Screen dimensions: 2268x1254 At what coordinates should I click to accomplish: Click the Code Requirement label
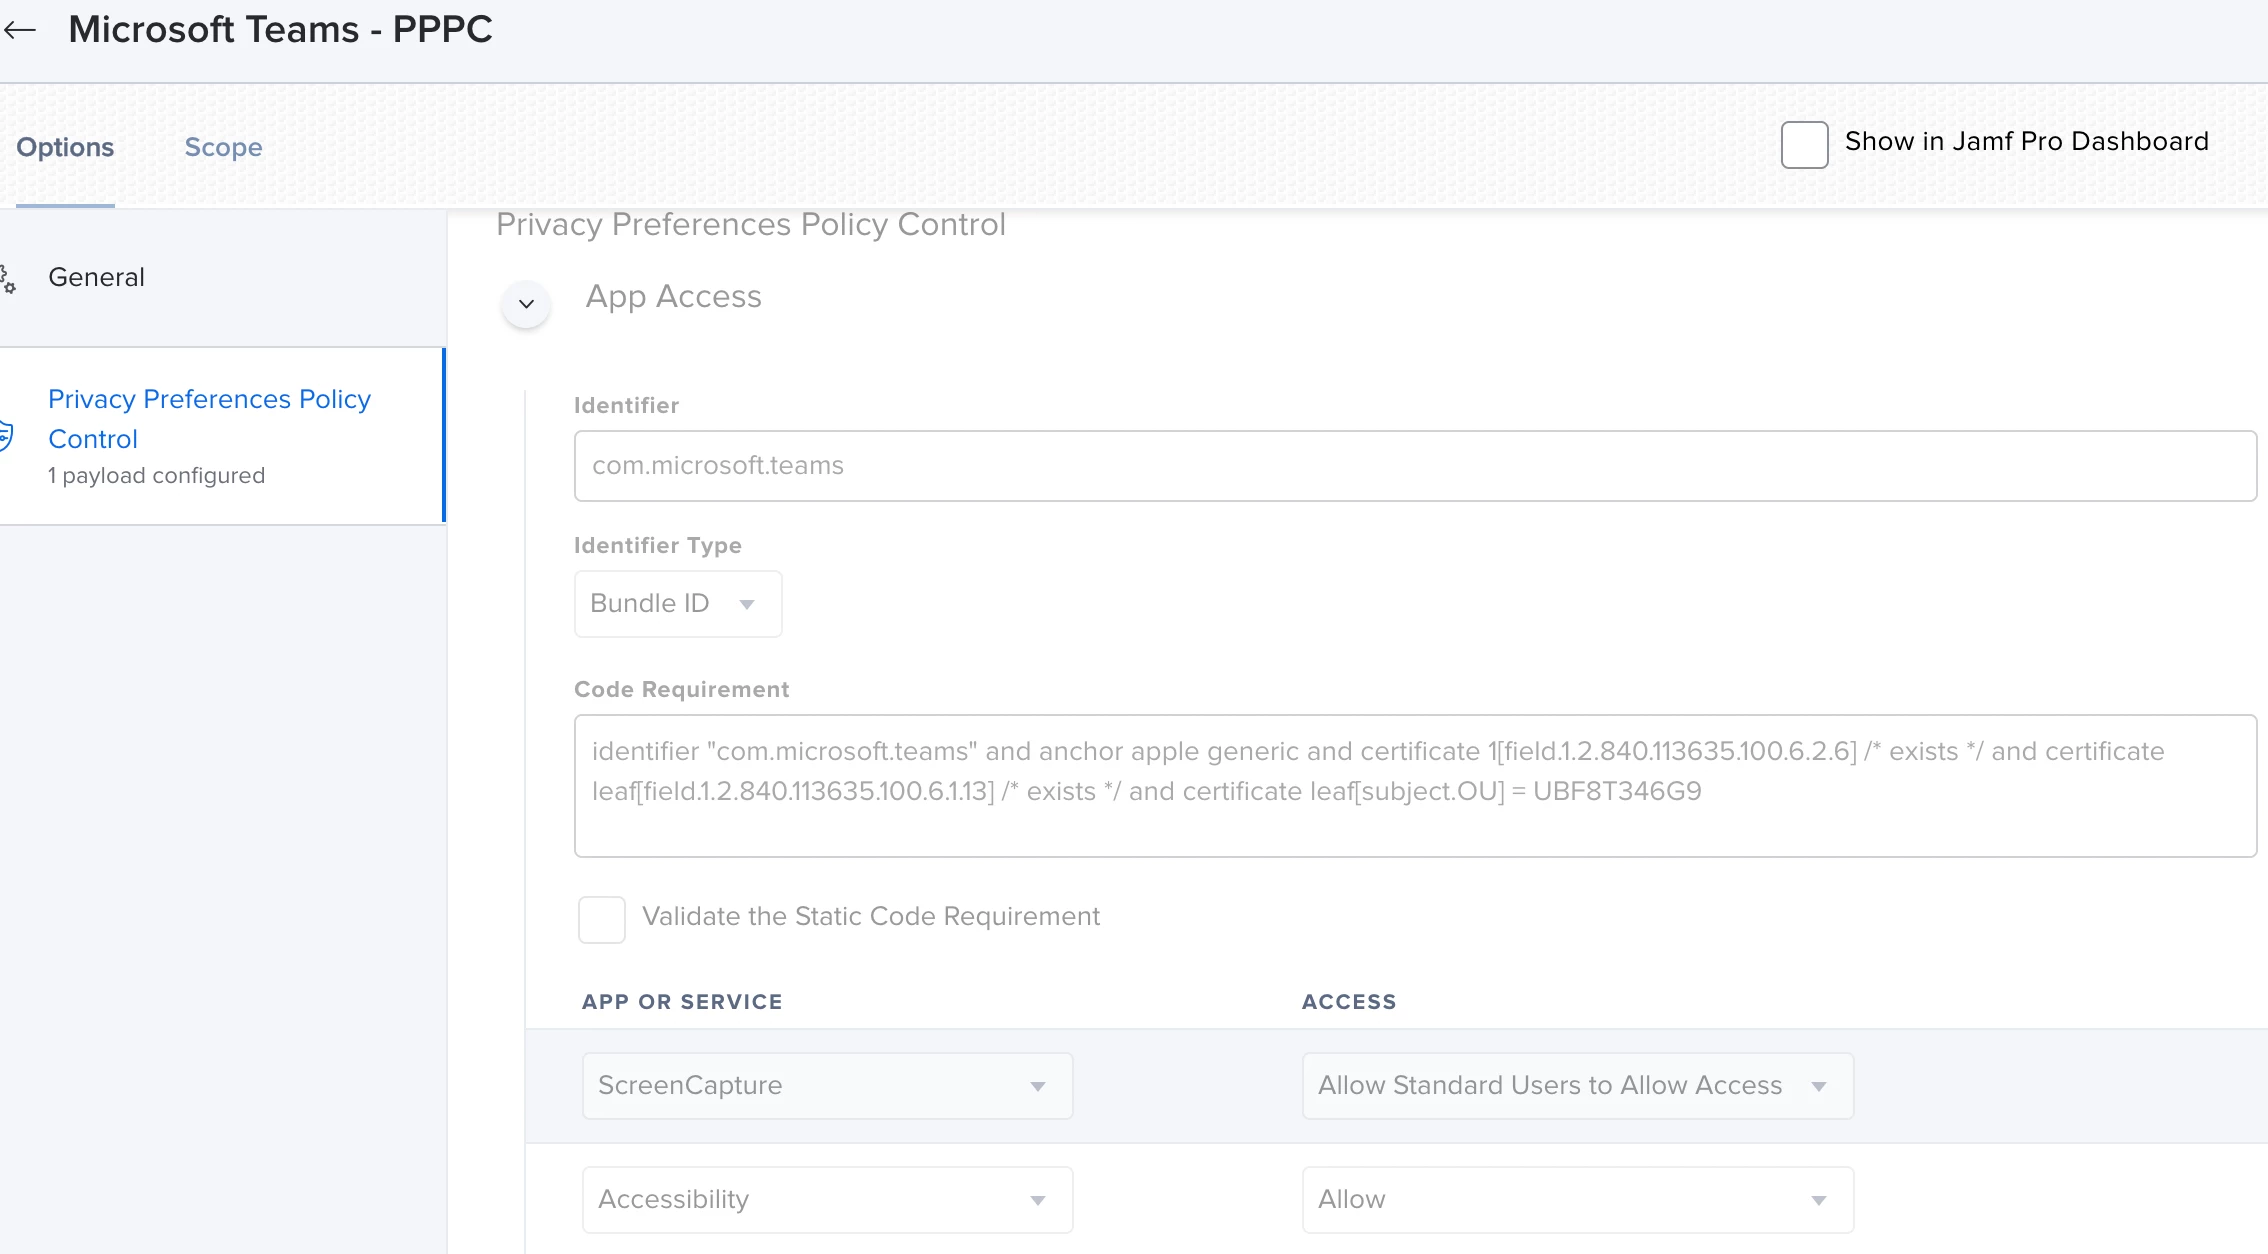(x=681, y=689)
